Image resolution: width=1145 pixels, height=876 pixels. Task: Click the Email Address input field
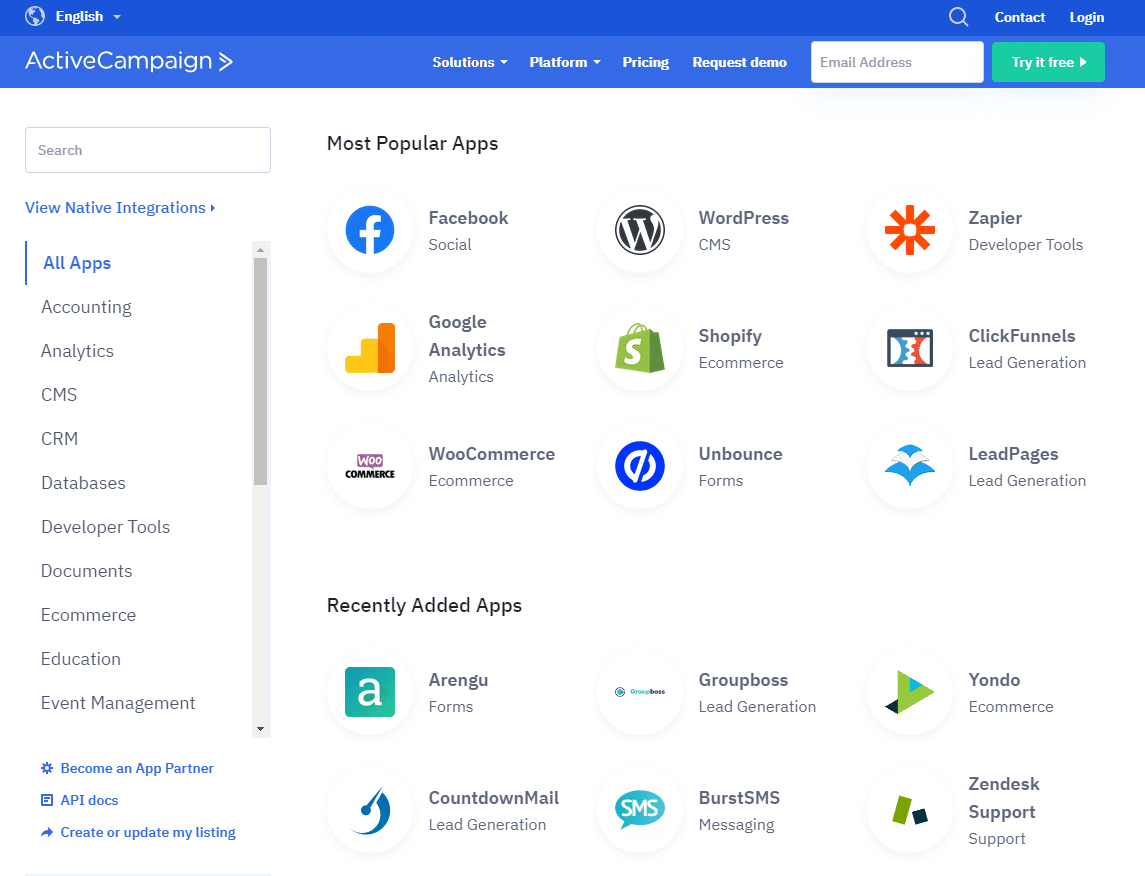[x=897, y=62]
